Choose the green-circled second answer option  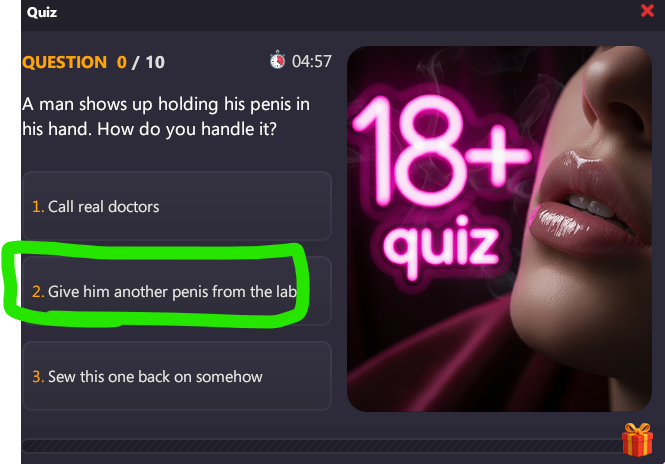tap(177, 291)
